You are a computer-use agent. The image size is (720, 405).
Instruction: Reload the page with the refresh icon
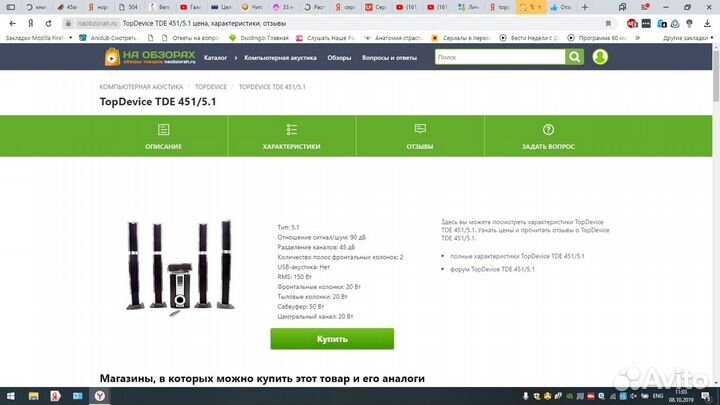coord(48,23)
